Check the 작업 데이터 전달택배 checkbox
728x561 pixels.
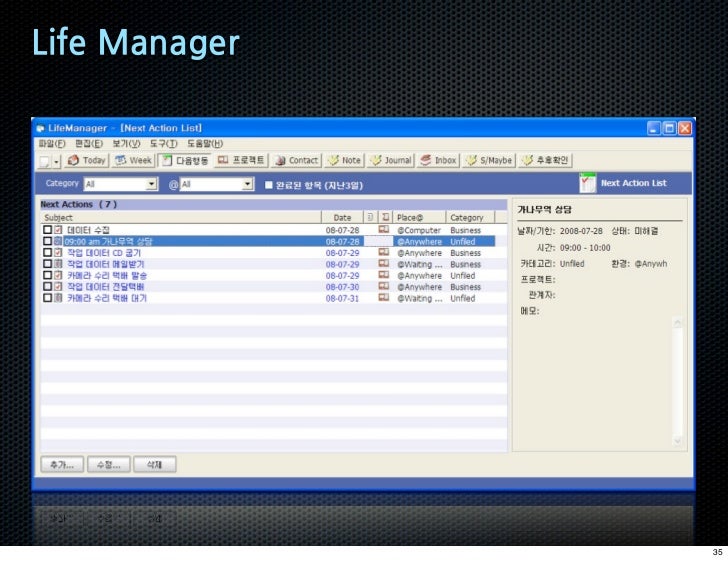(x=47, y=287)
